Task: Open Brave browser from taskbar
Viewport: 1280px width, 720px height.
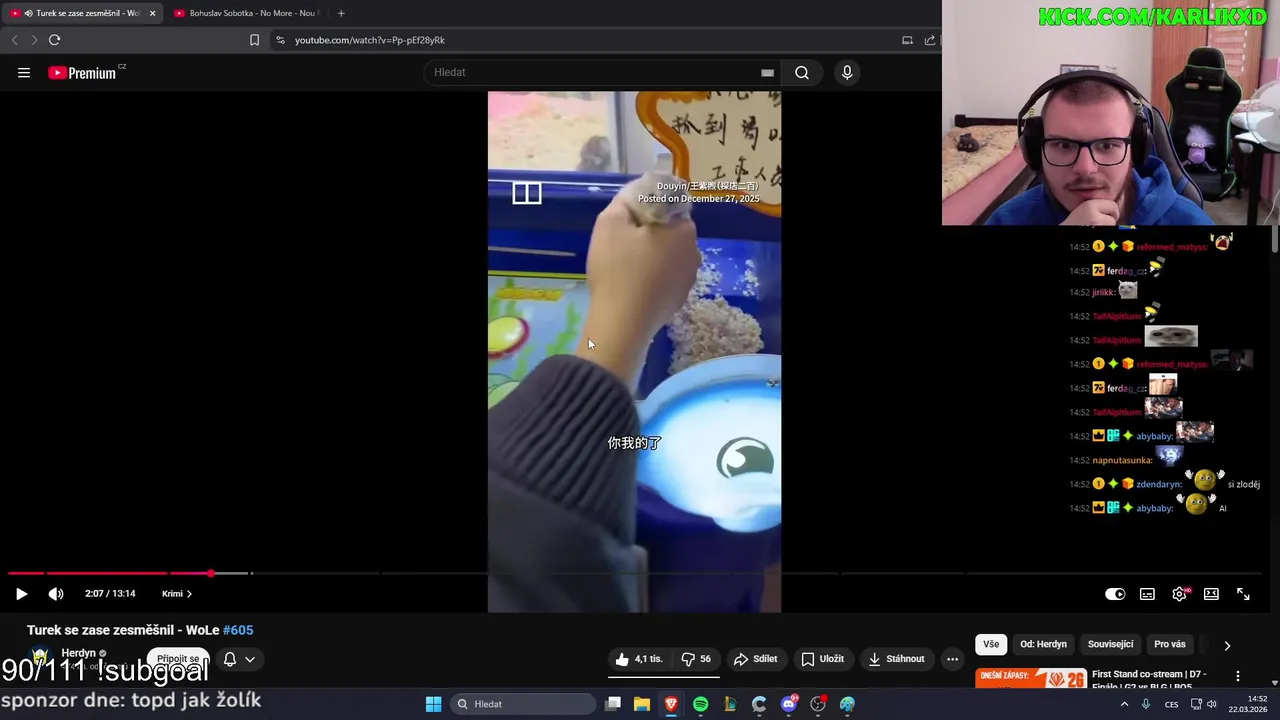Action: tap(671, 704)
